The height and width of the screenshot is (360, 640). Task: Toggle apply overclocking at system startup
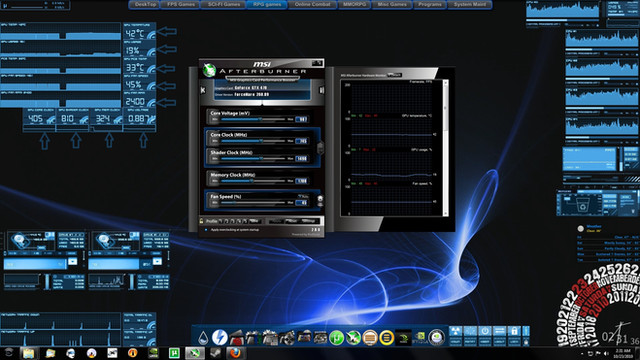tap(206, 230)
